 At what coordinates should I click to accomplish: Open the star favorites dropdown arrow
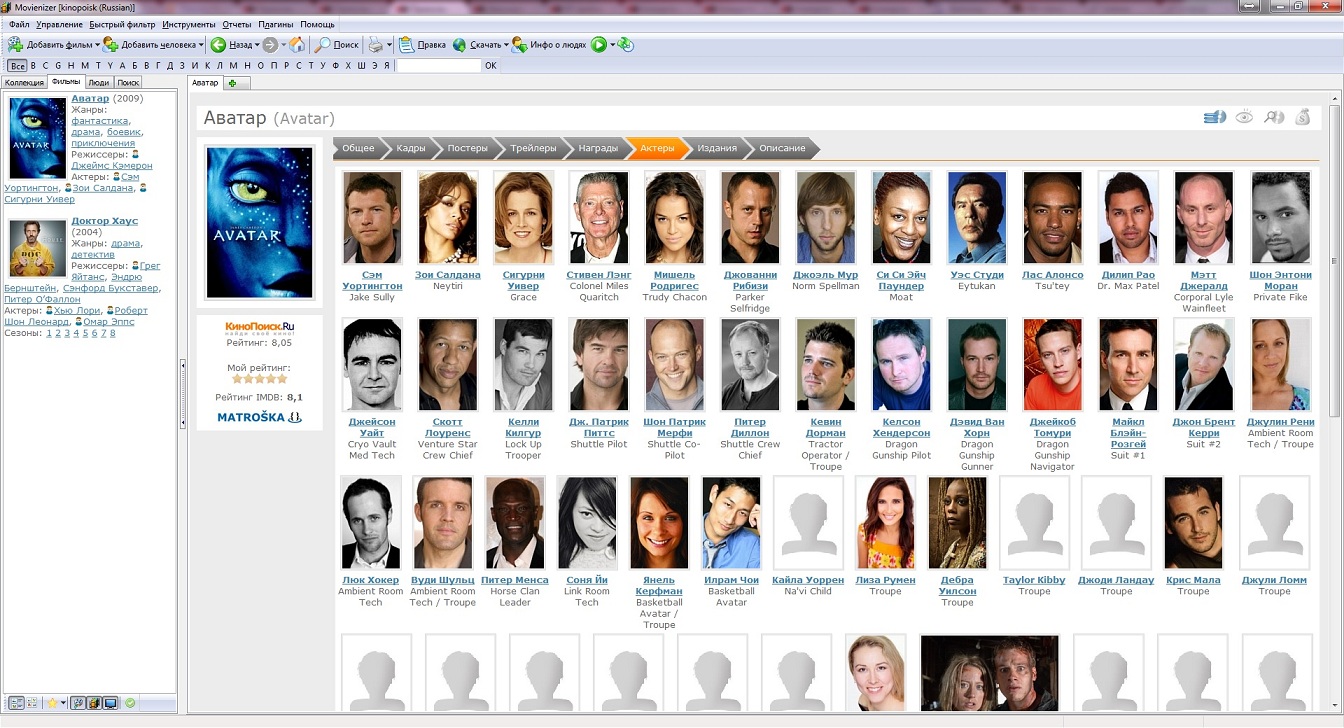tap(64, 703)
